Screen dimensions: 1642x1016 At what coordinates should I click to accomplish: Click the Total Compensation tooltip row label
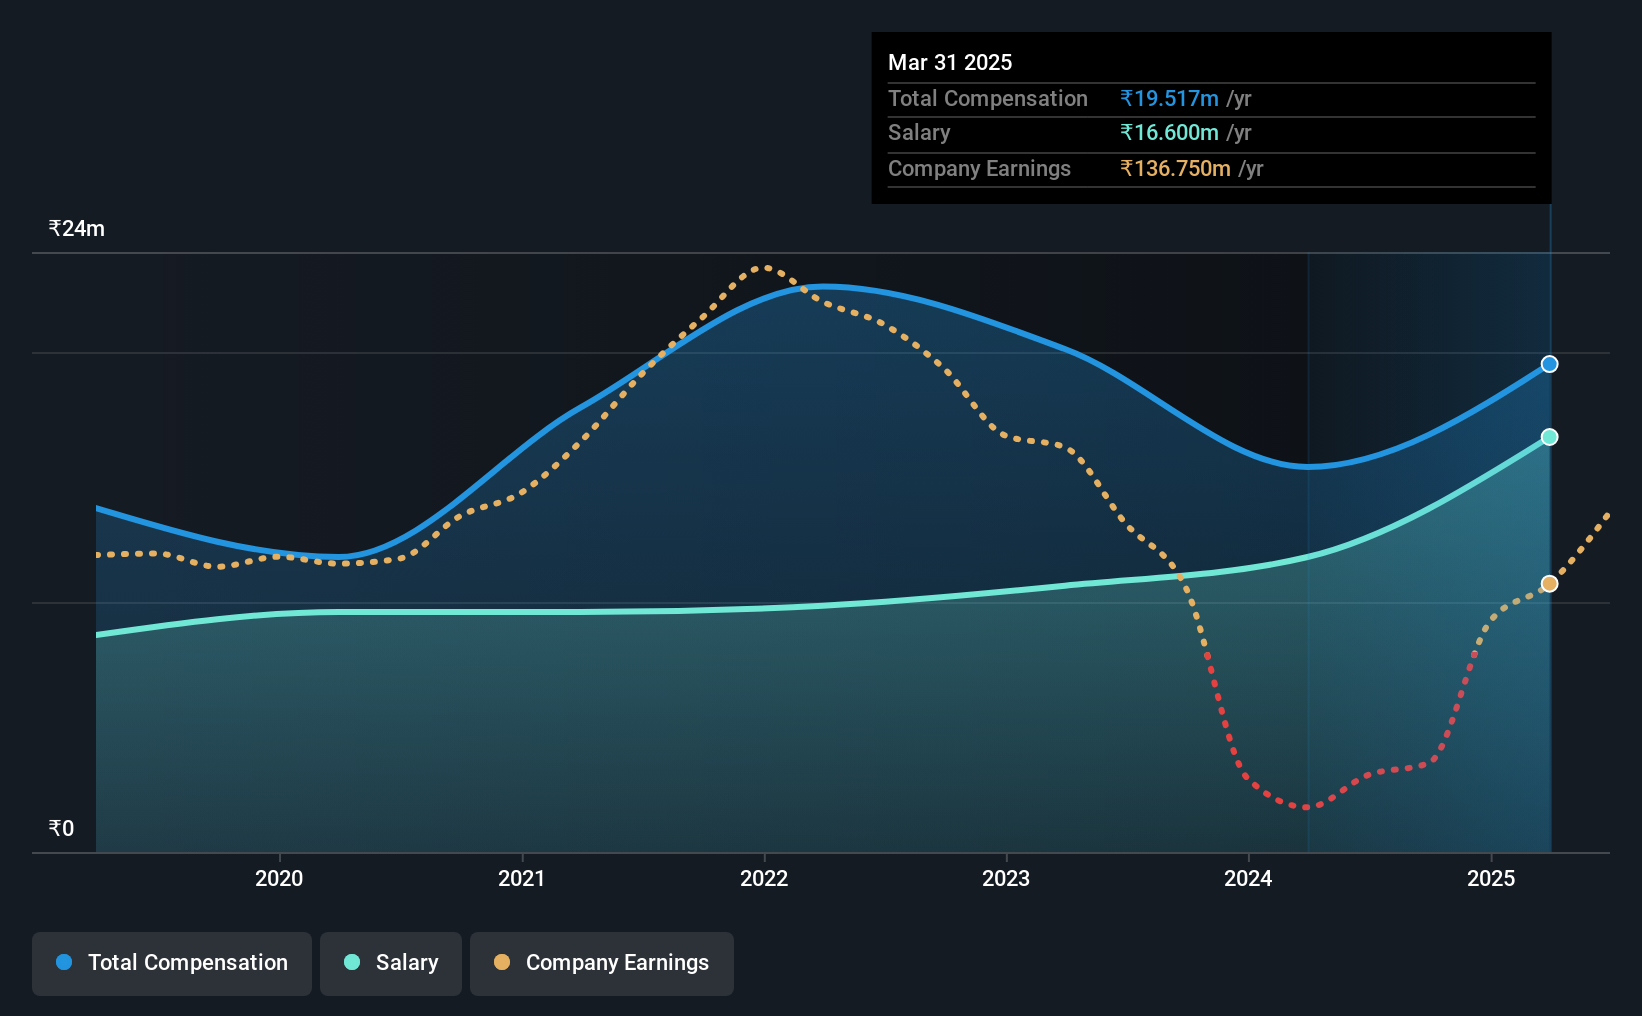[988, 98]
